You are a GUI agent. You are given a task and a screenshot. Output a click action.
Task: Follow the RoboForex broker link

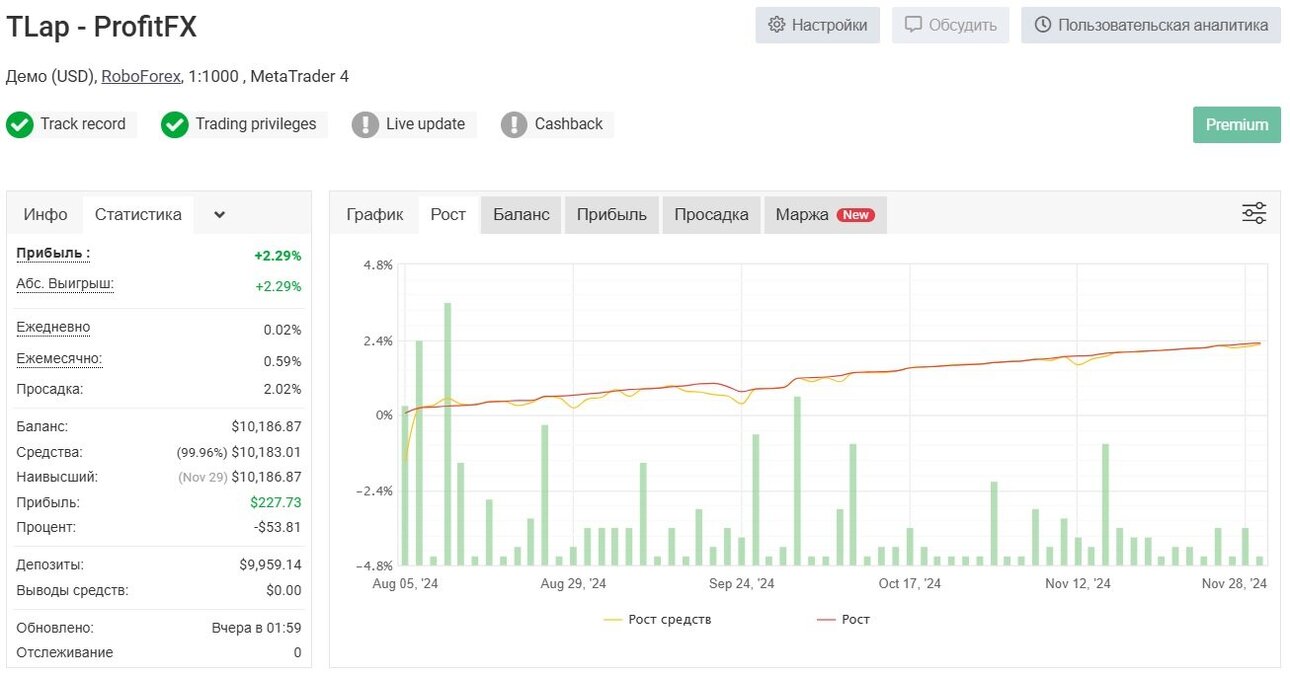(x=141, y=76)
